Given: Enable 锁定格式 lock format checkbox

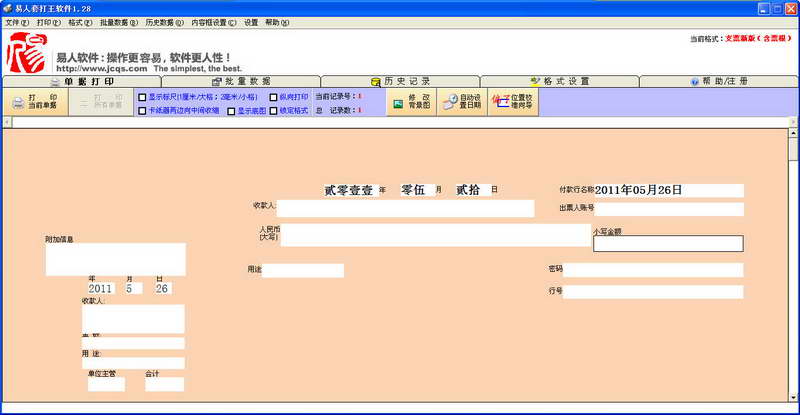Looking at the screenshot, I should tap(273, 111).
